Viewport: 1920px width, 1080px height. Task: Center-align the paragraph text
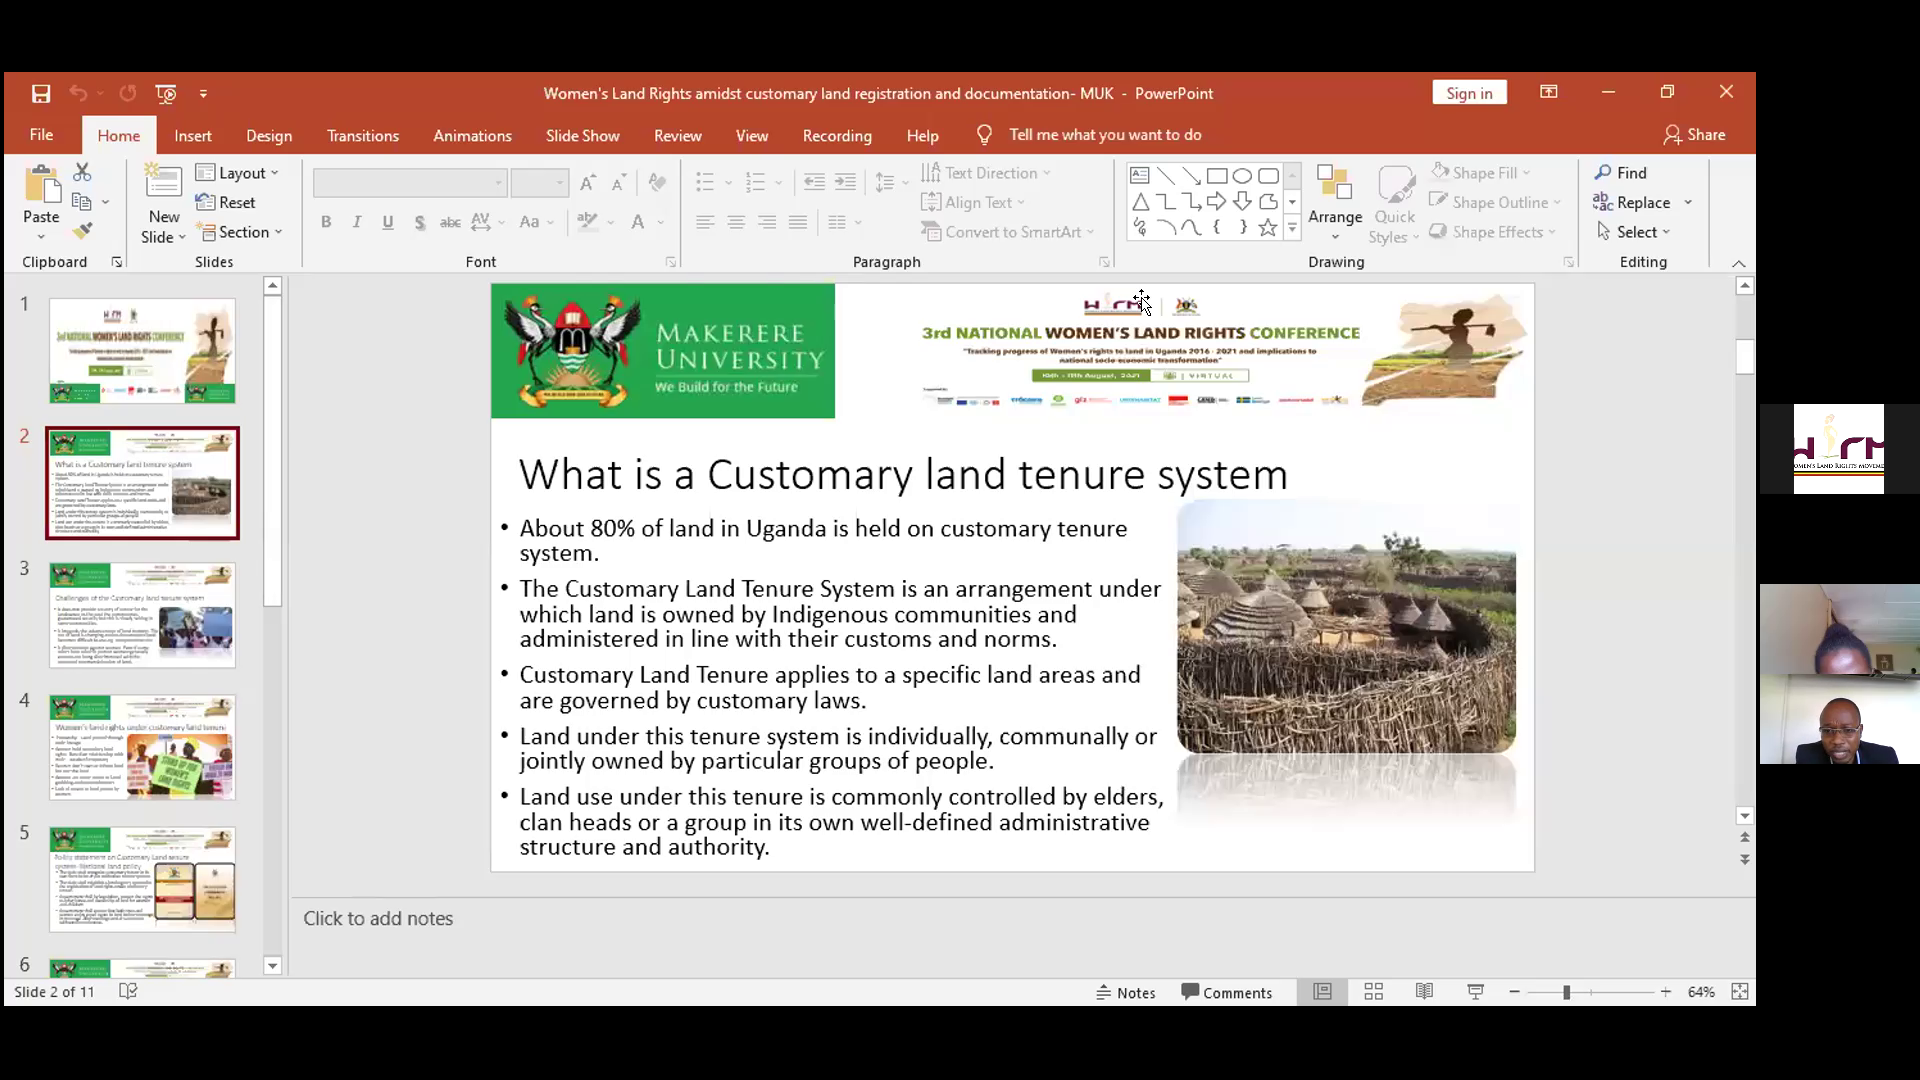click(736, 222)
